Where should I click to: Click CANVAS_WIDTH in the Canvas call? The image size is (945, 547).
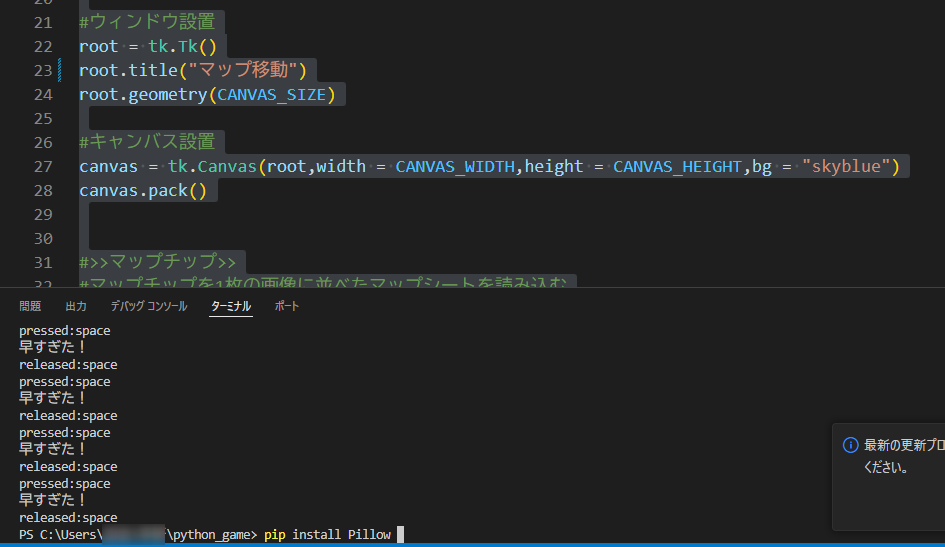tap(455, 166)
